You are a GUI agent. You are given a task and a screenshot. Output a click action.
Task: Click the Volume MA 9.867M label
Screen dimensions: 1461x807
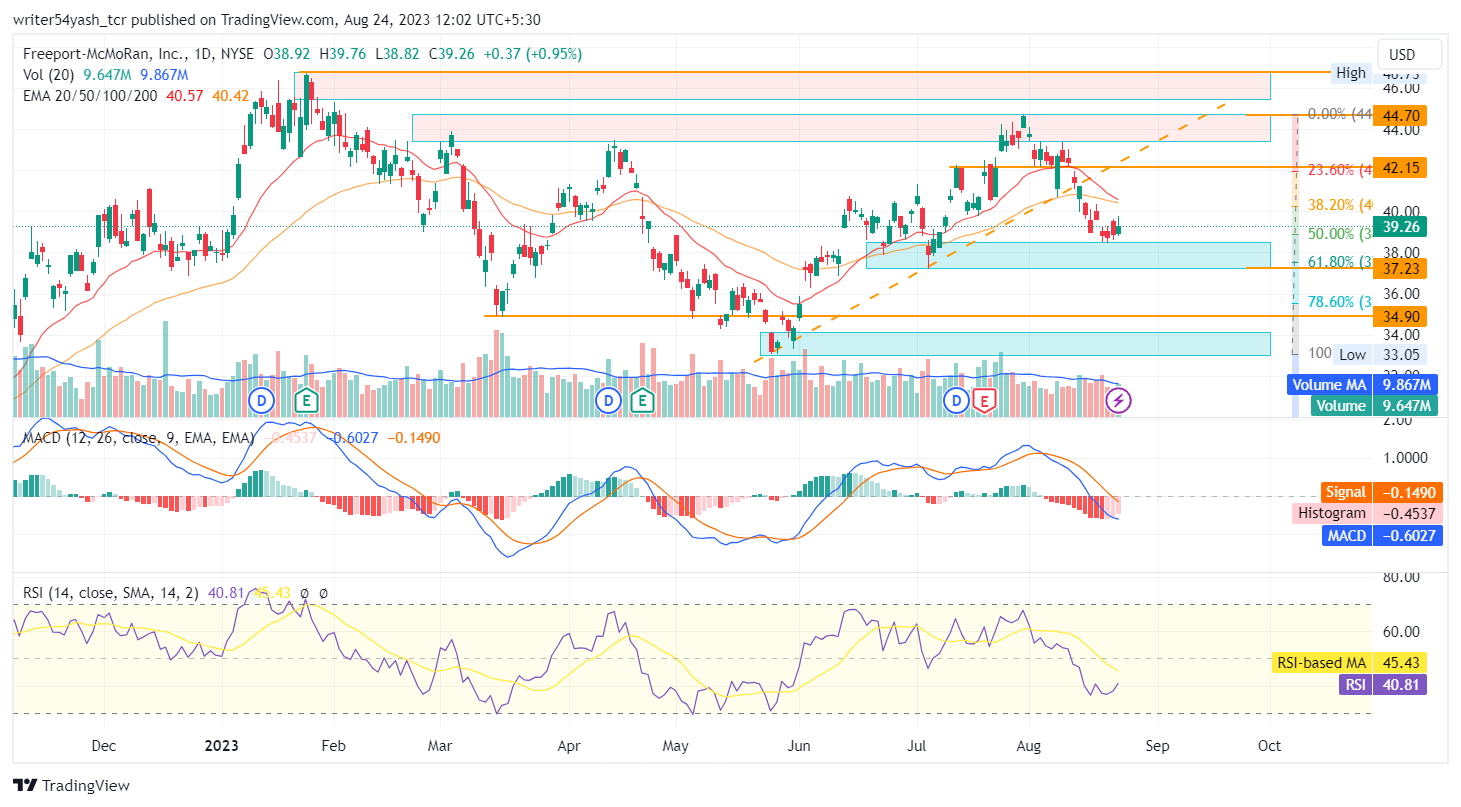1362,384
